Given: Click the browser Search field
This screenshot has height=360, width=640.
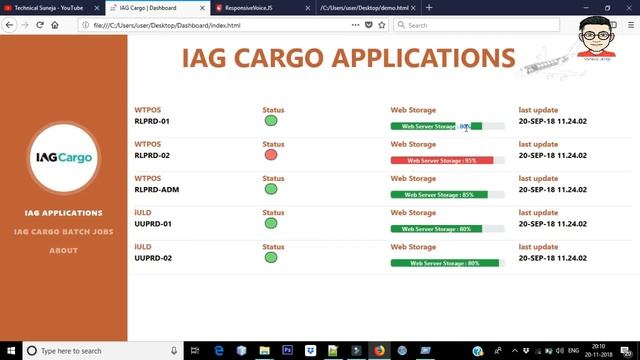Looking at the screenshot, I should [x=477, y=25].
